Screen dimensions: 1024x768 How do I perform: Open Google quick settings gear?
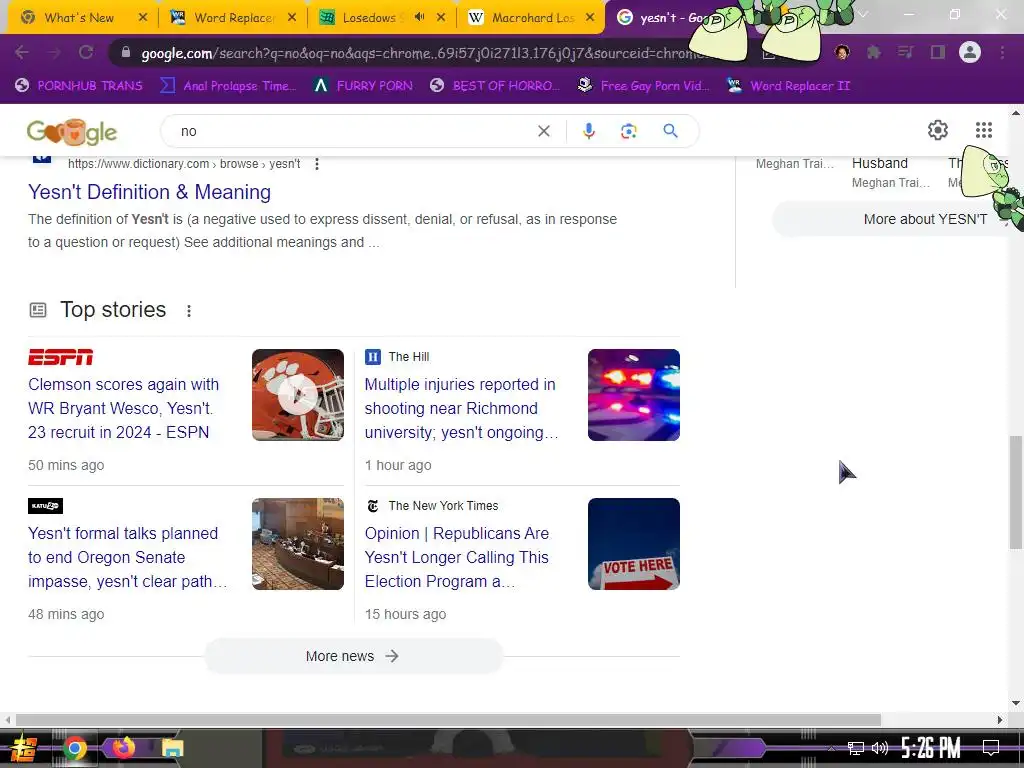(x=938, y=130)
